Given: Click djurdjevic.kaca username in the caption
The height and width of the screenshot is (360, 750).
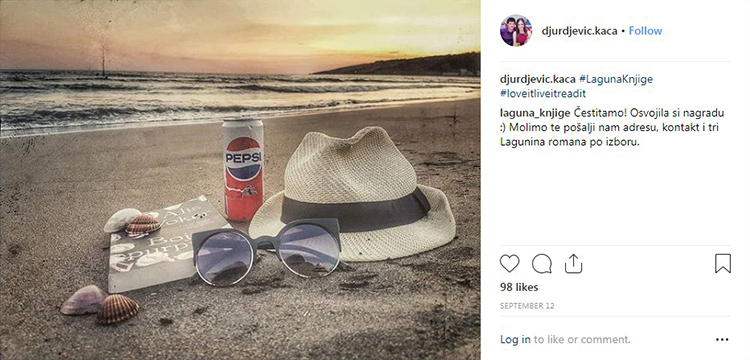Looking at the screenshot, I should (x=538, y=79).
